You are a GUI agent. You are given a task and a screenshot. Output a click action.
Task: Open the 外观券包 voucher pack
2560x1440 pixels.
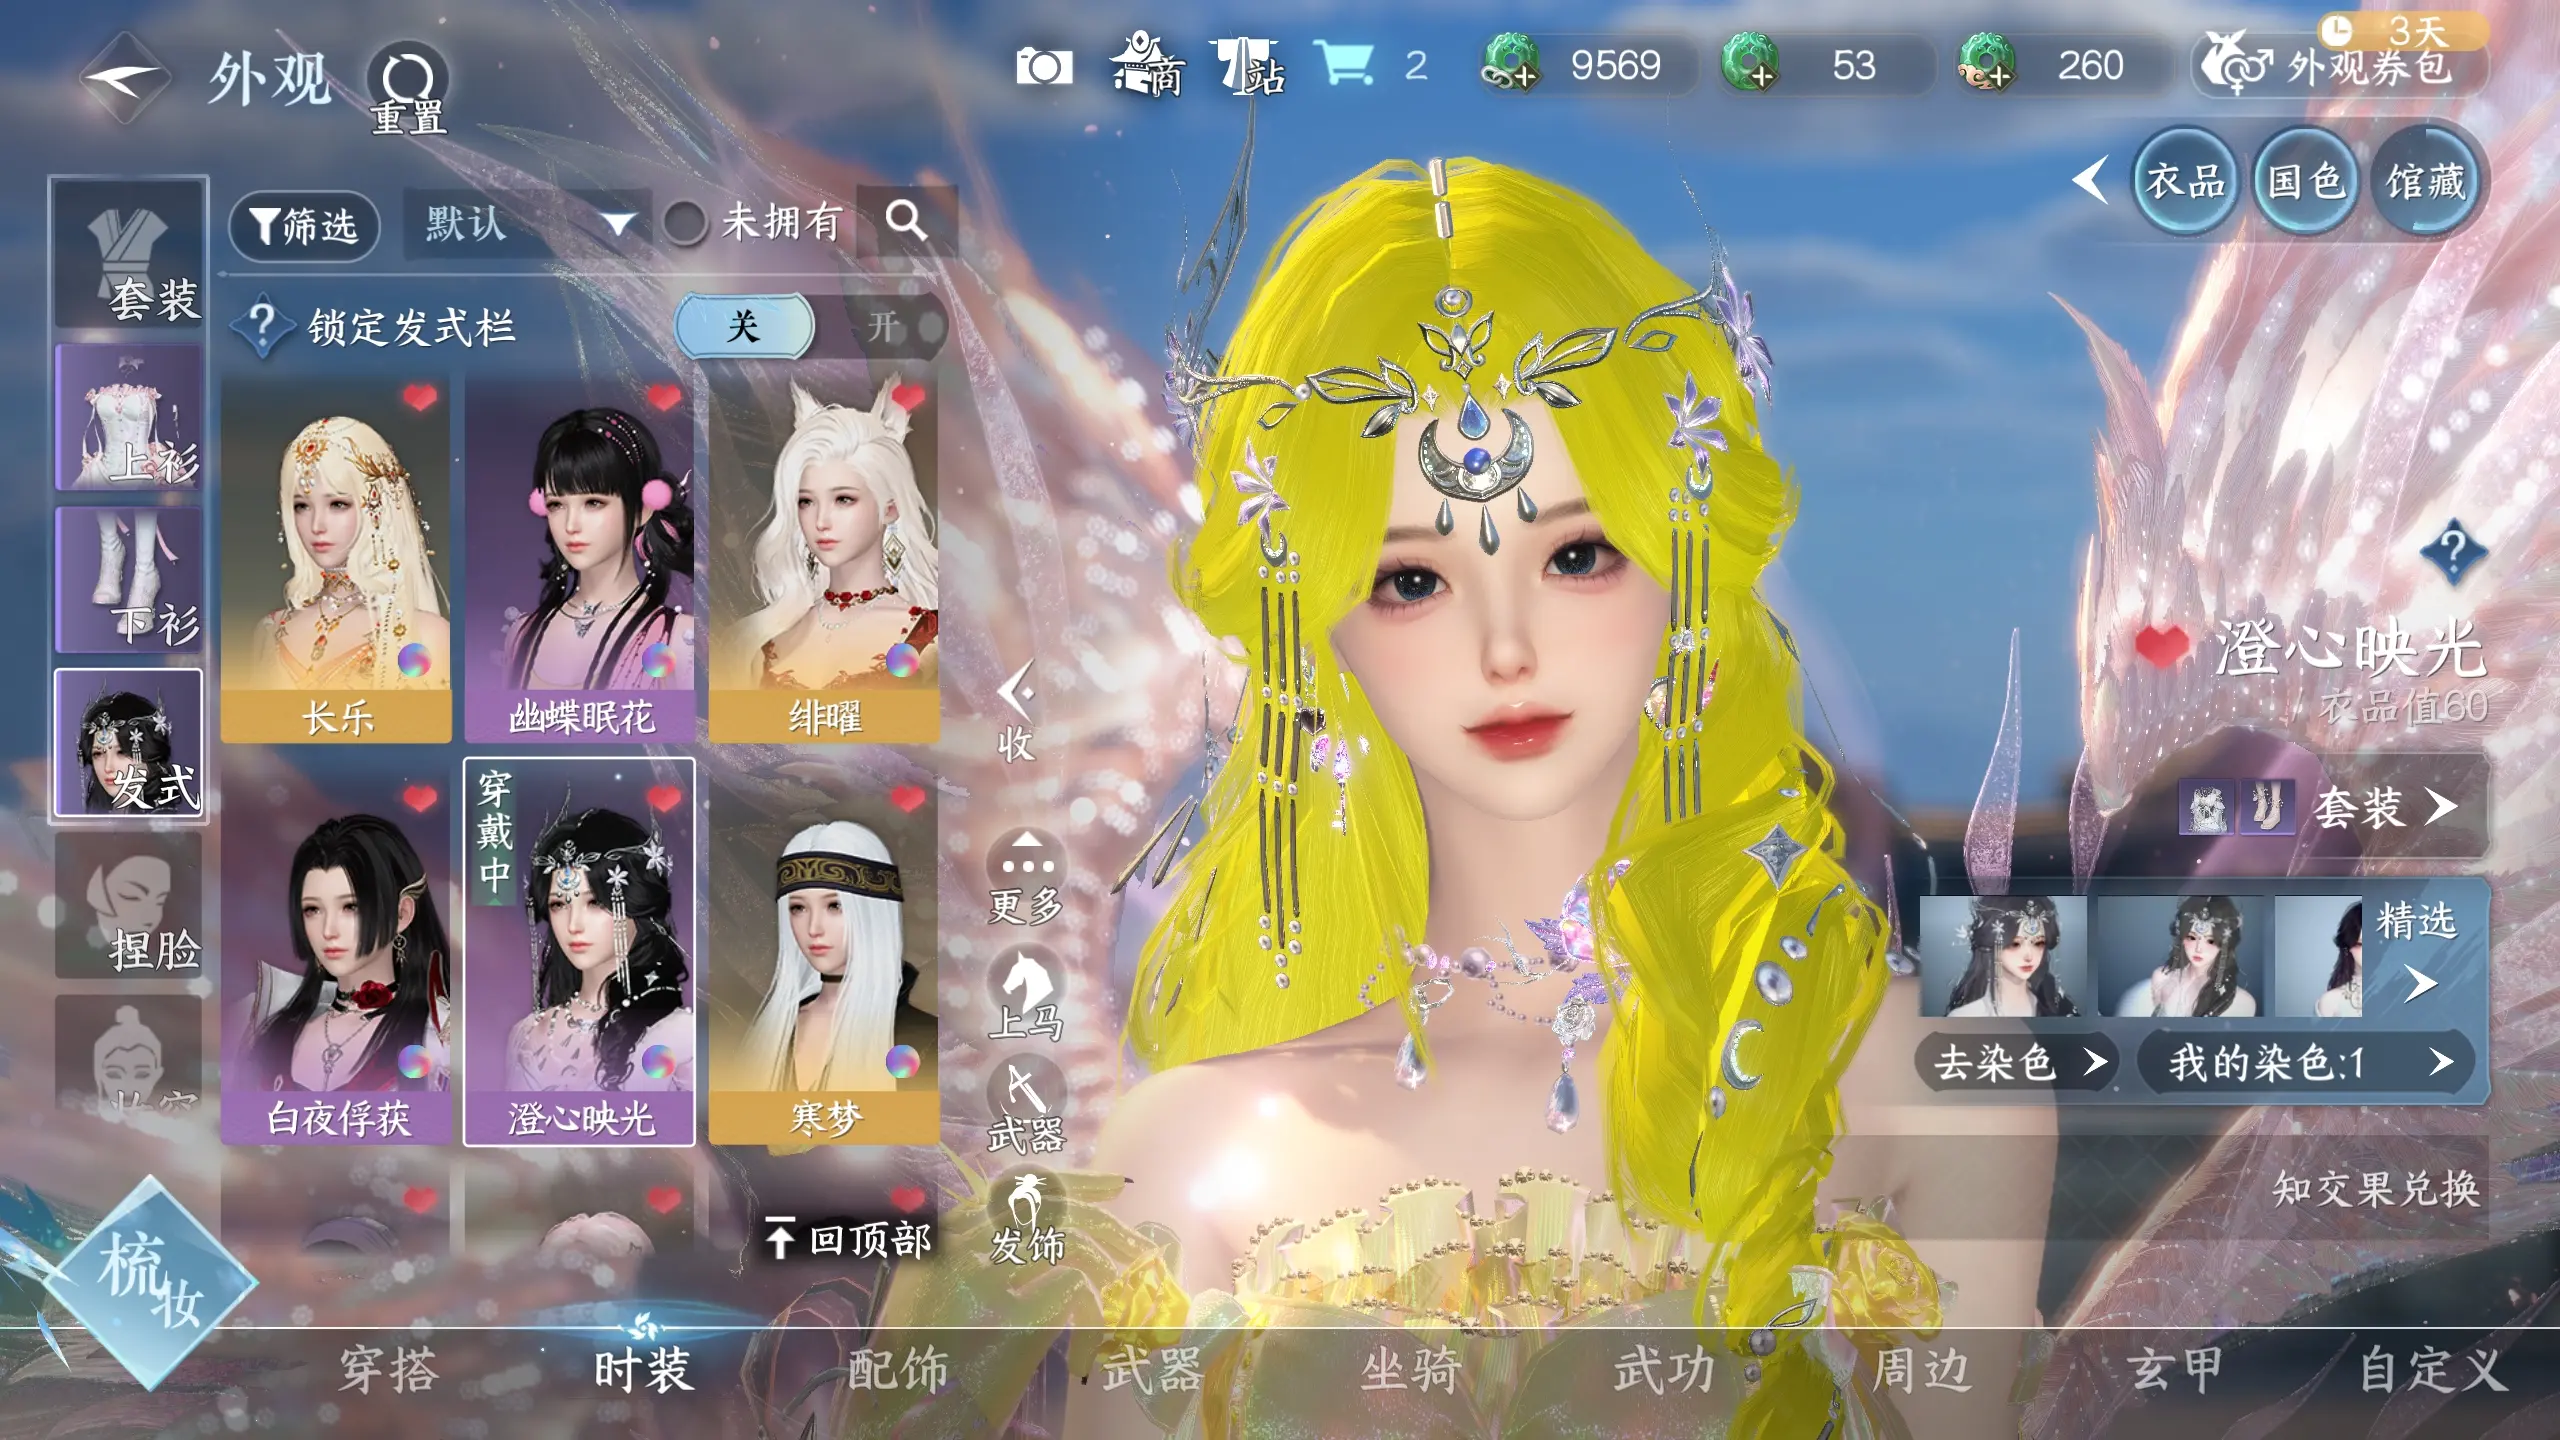[x=2340, y=66]
